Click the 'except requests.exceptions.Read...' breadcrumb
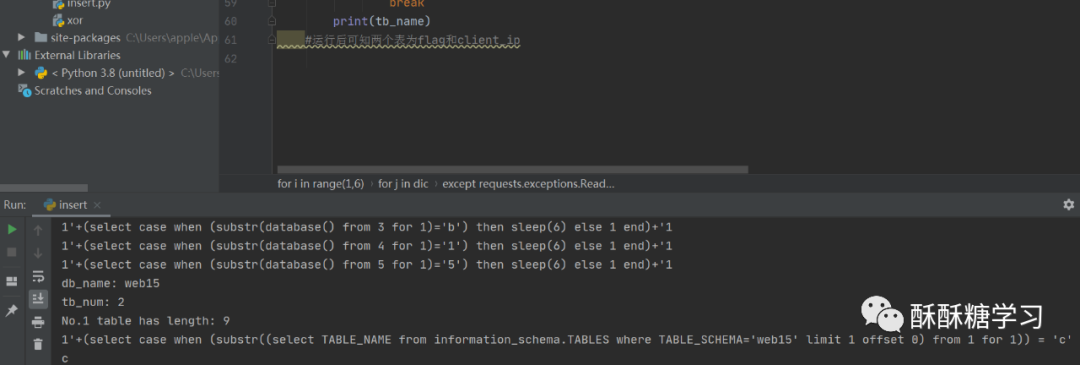The image size is (1080, 365). [x=528, y=184]
